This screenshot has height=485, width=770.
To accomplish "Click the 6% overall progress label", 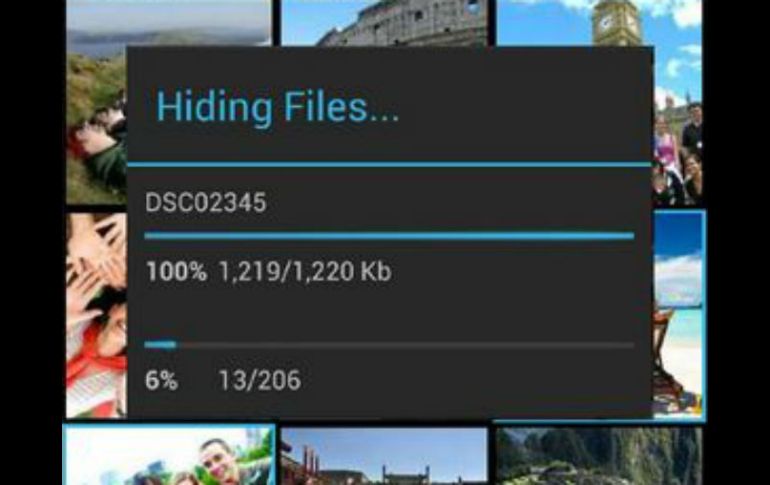I will pos(161,380).
